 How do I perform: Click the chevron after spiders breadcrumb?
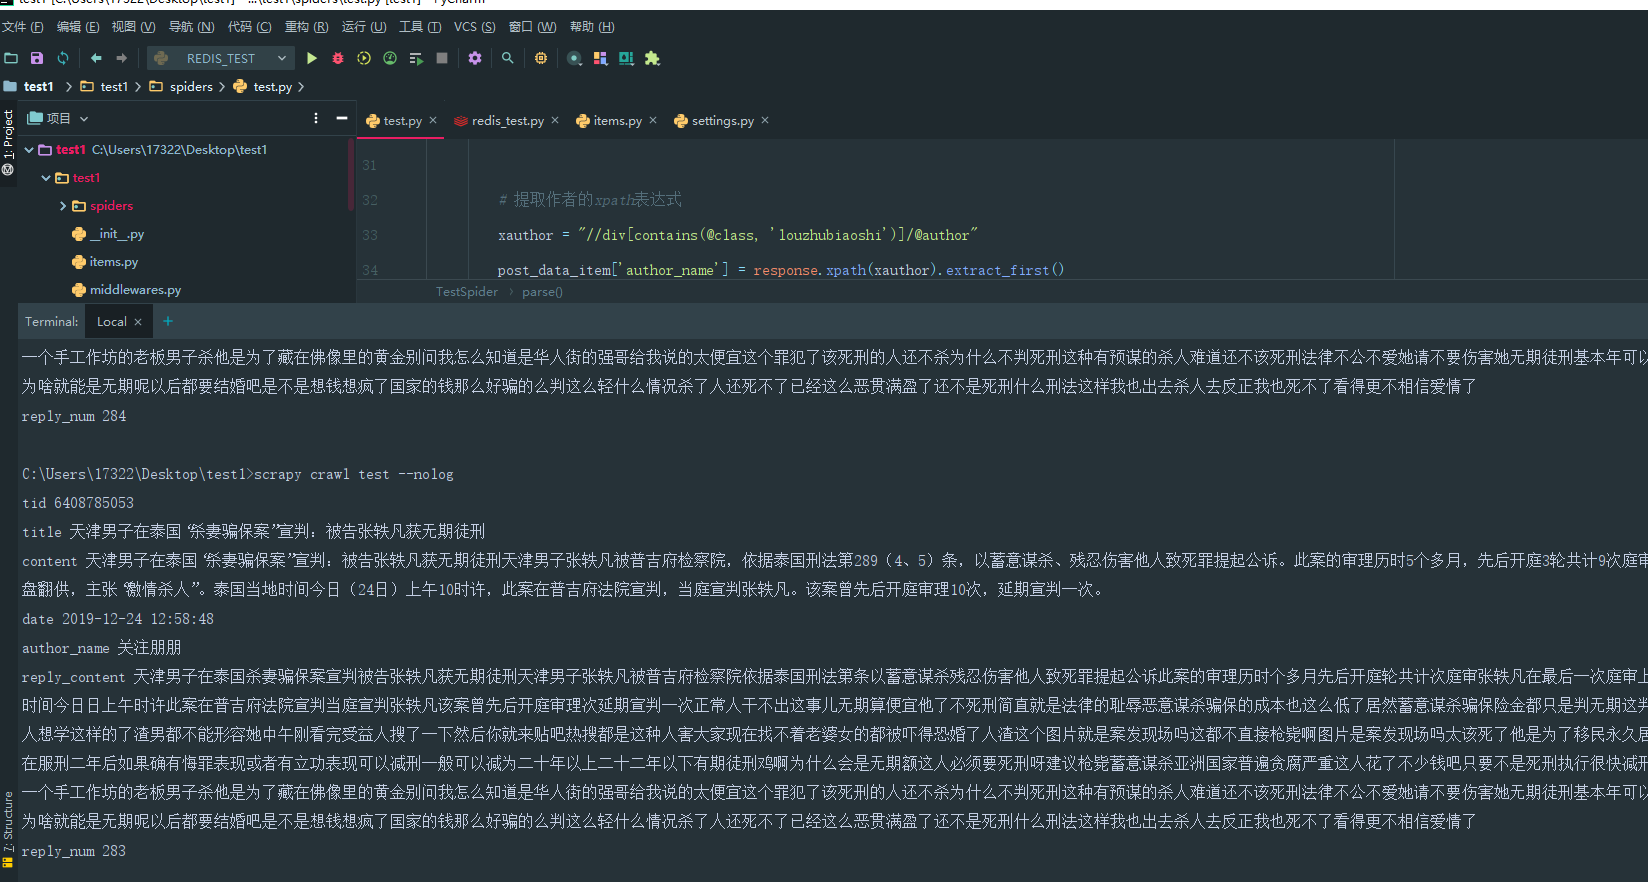[222, 87]
